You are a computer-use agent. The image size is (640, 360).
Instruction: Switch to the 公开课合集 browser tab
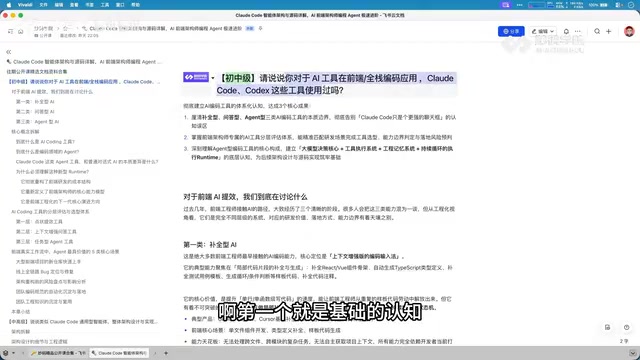[58, 353]
